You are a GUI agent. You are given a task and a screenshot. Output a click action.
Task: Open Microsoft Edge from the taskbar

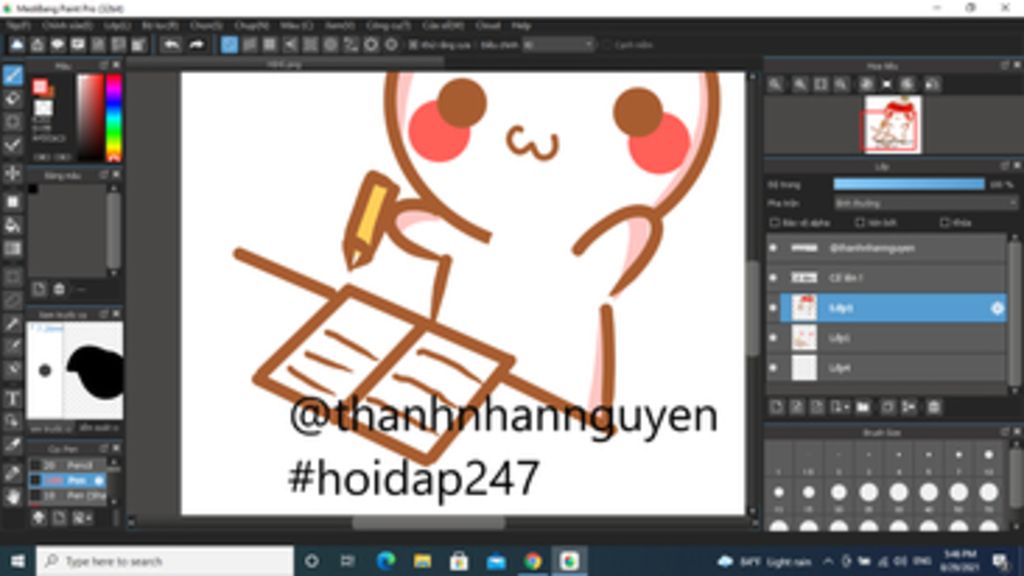(x=386, y=561)
